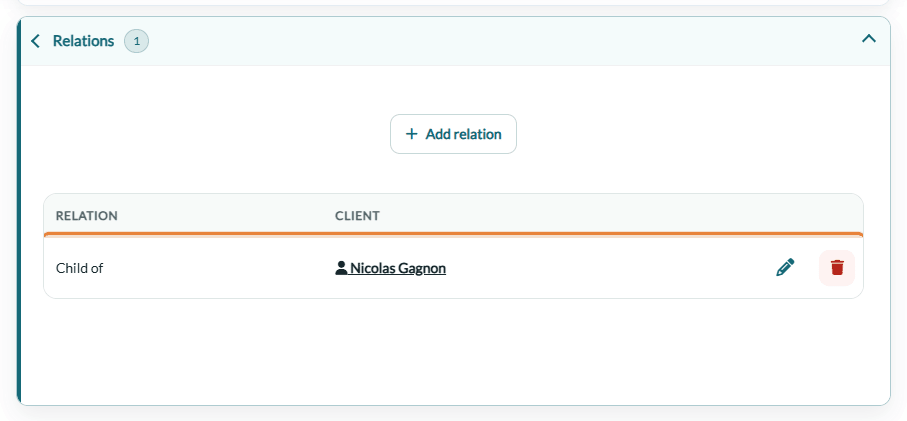Image resolution: width=907 pixels, height=421 pixels.
Task: Select the Child of relation cell
Action: pos(79,268)
